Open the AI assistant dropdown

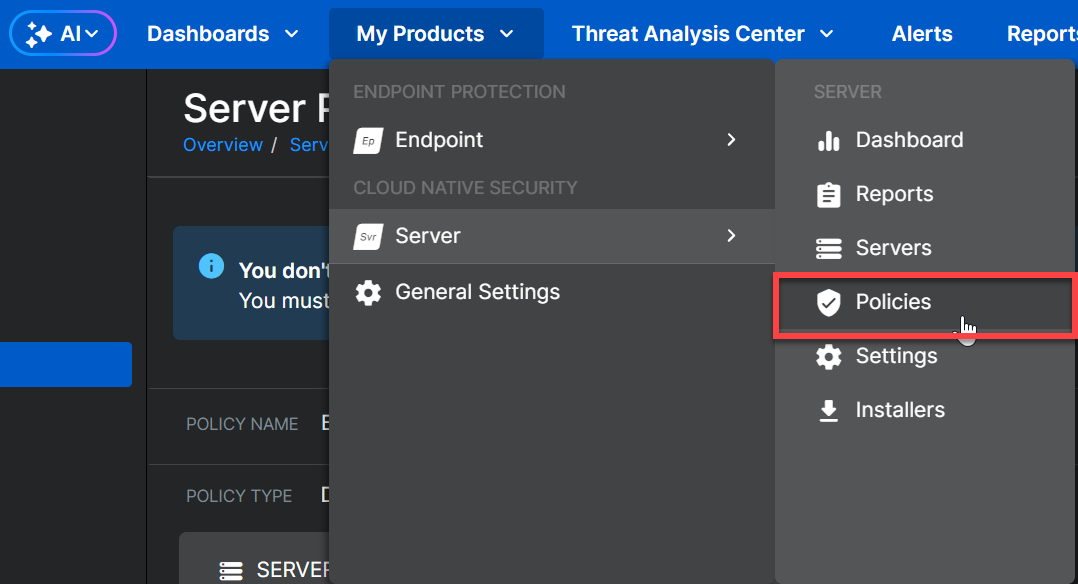(63, 34)
